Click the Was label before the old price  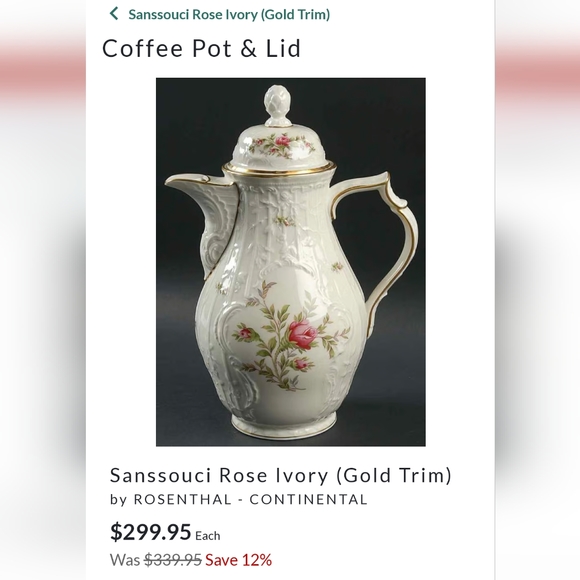[125, 560]
